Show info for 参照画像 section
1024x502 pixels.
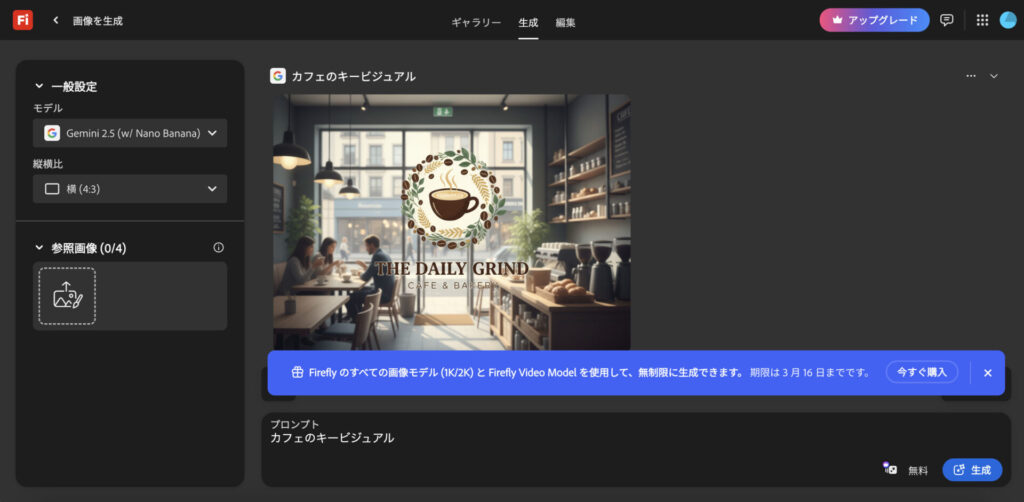tap(218, 248)
